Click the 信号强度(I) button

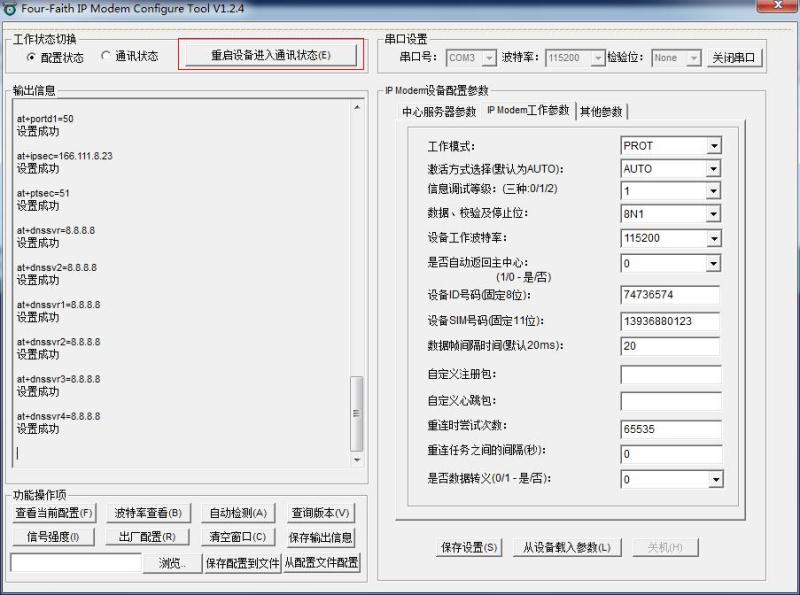(53, 537)
